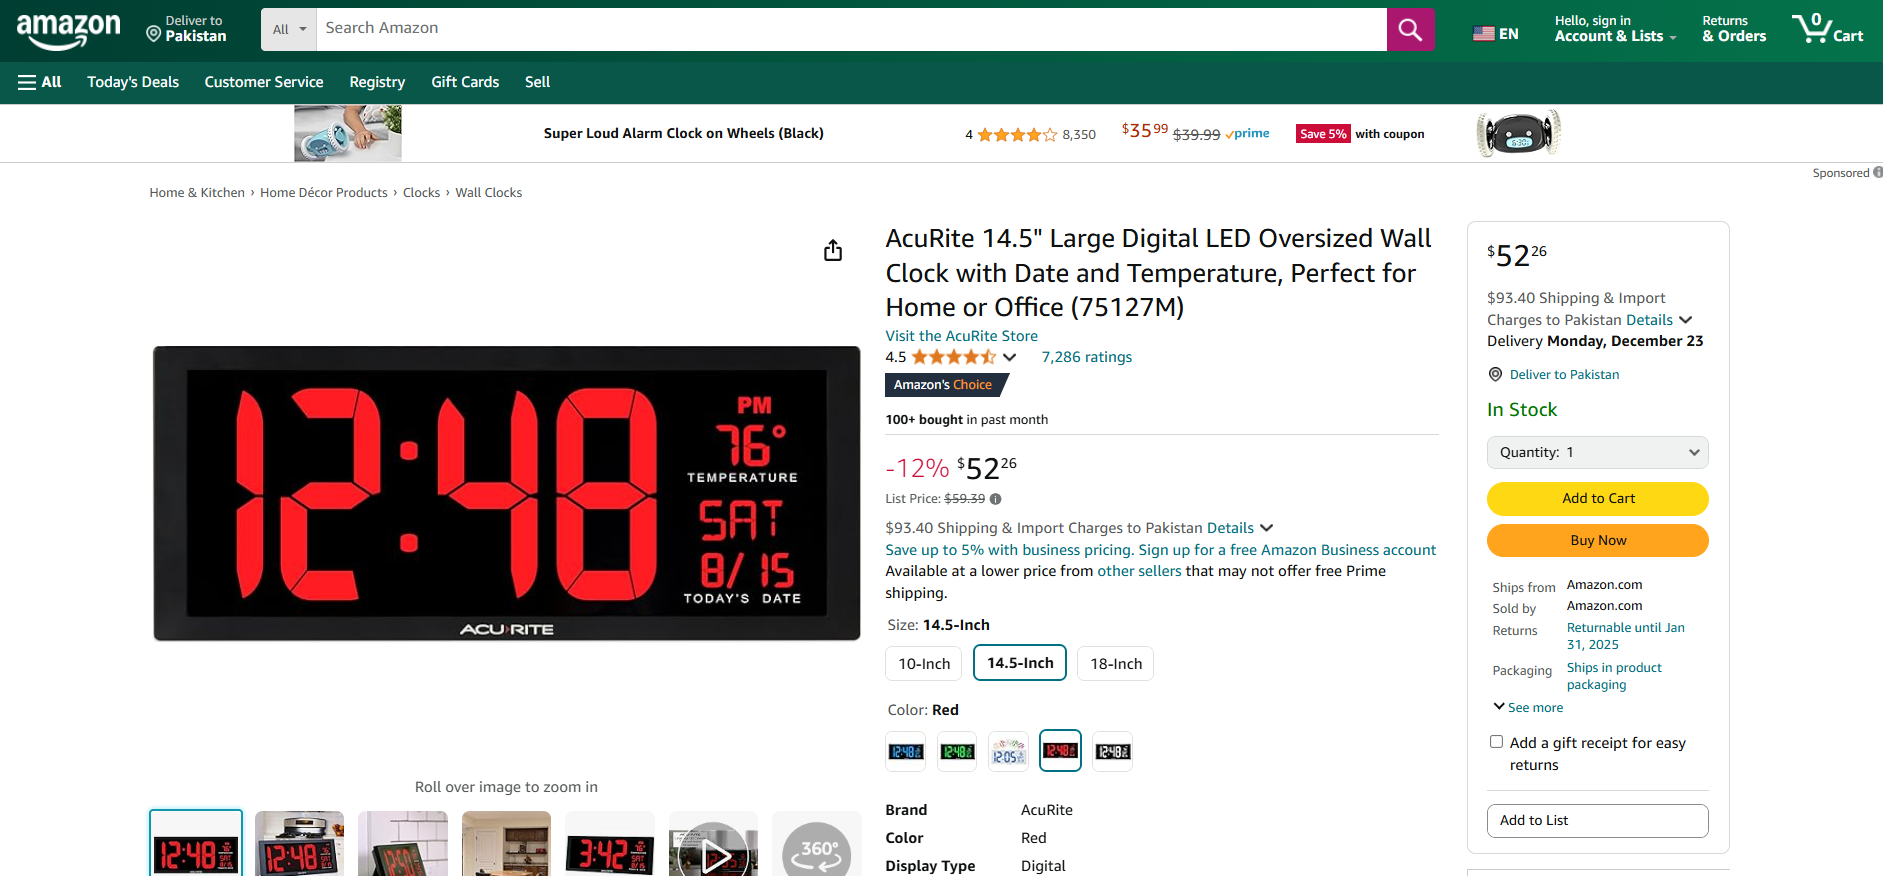Viewport: 1883px width, 876px height.
Task: Click the Amazon's Choice badge
Action: pyautogui.click(x=945, y=385)
